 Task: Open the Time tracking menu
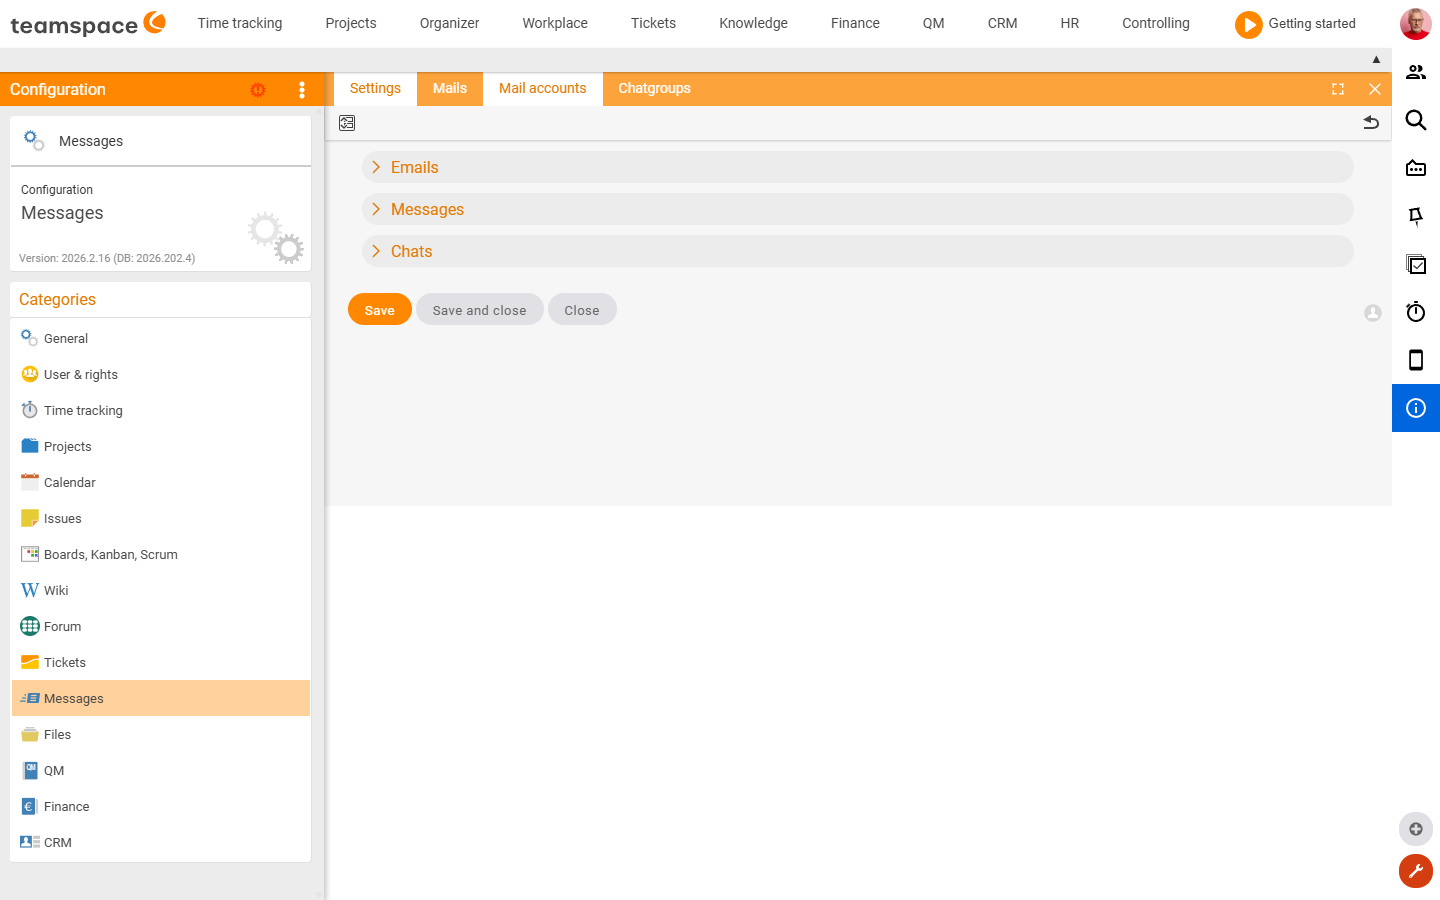click(x=240, y=23)
